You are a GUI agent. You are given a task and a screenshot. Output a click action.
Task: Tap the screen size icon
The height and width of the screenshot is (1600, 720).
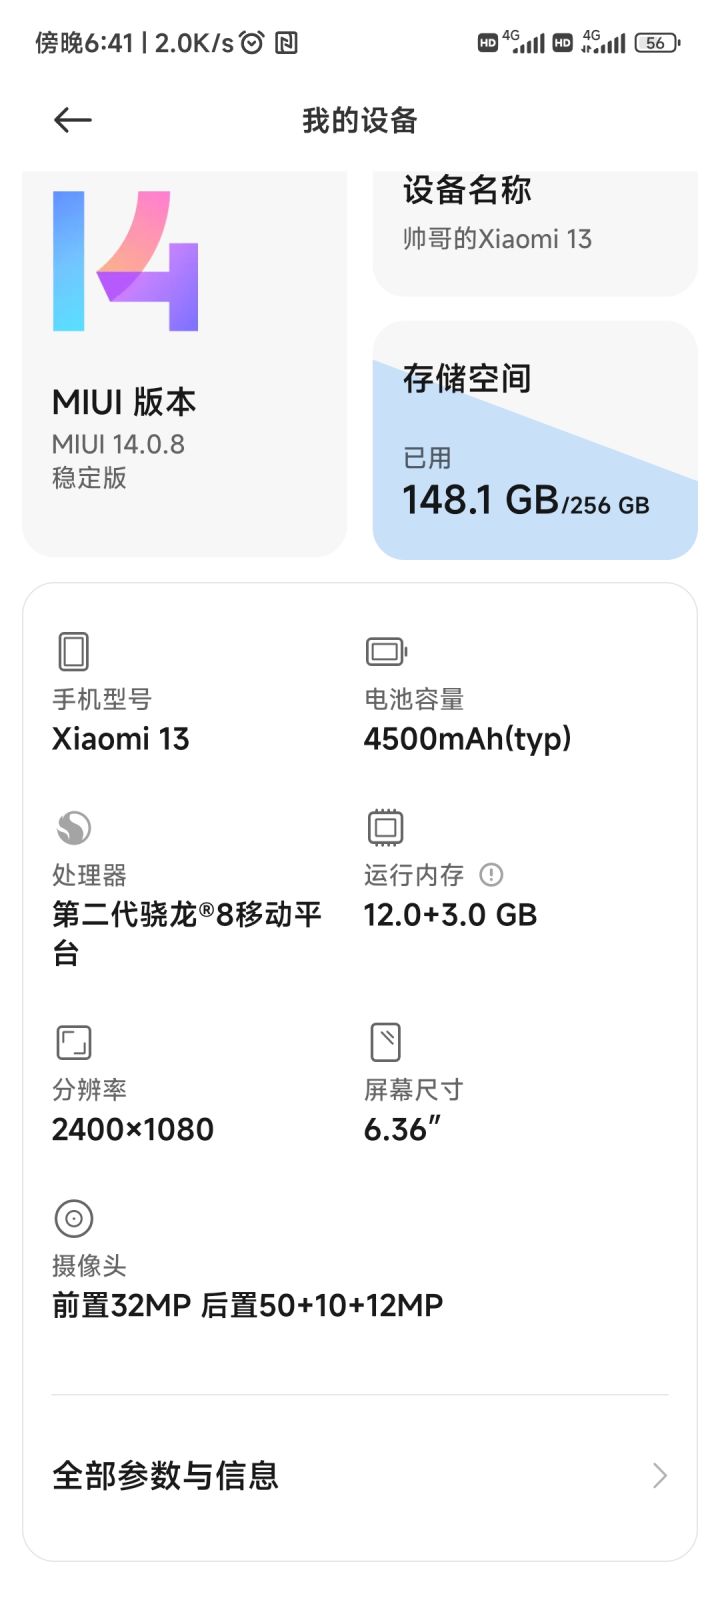point(385,1042)
